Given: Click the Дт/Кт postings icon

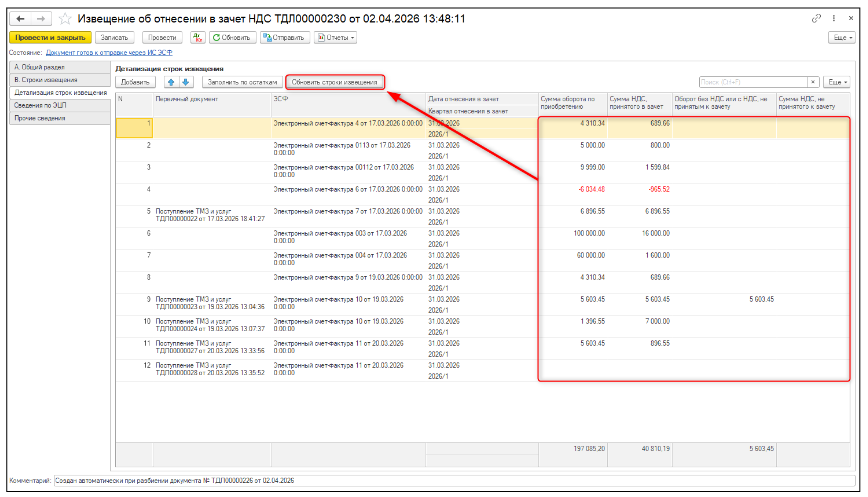Looking at the screenshot, I should (x=197, y=37).
